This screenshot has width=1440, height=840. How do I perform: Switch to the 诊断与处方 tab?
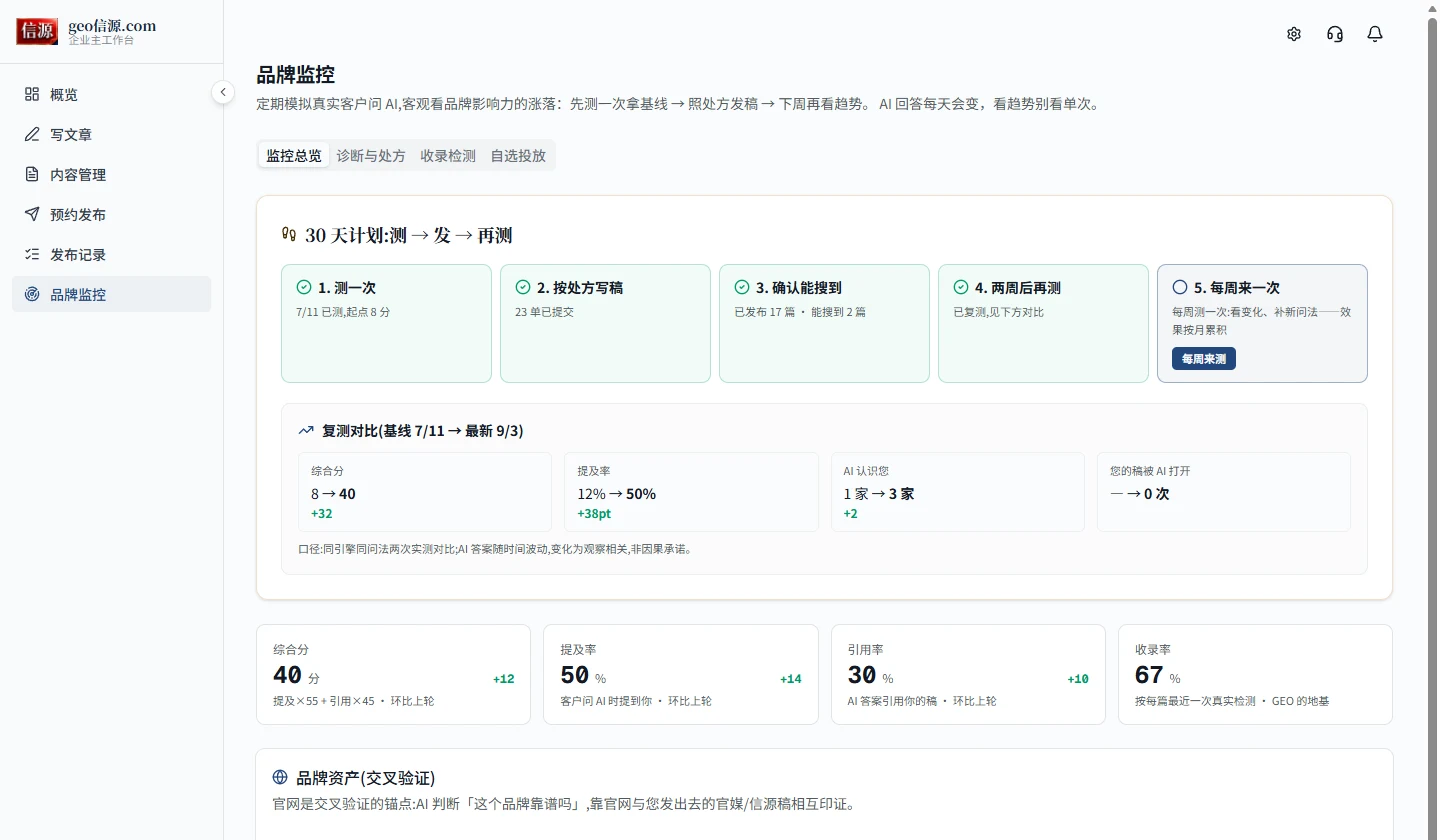371,155
